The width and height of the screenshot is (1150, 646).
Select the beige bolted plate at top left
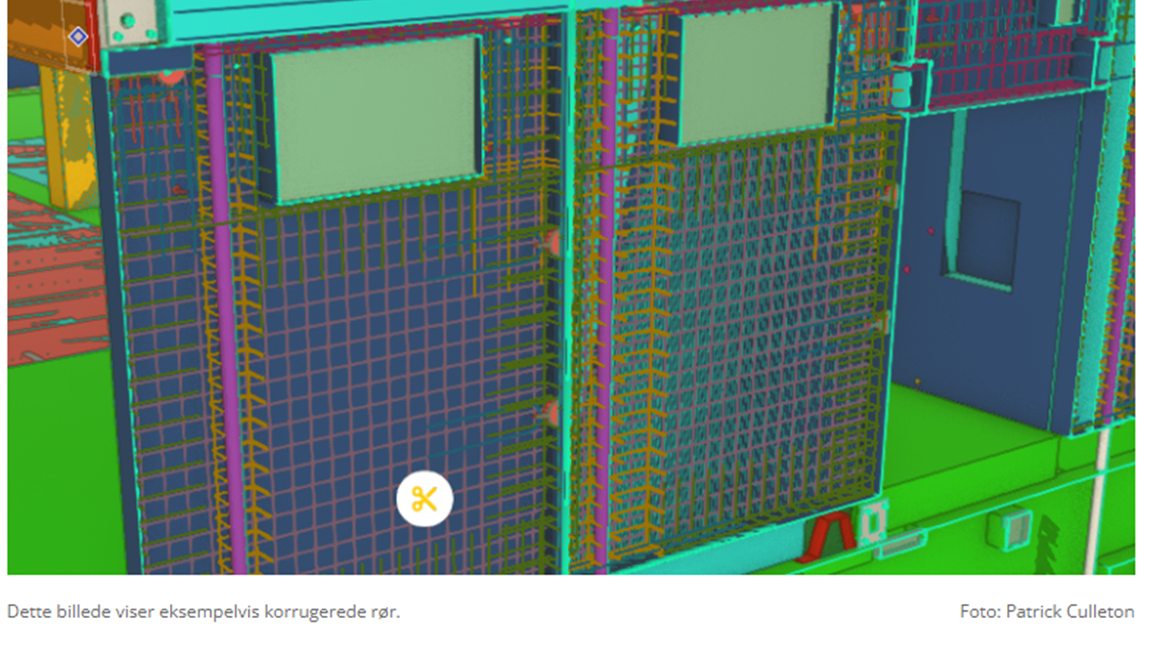(x=130, y=22)
